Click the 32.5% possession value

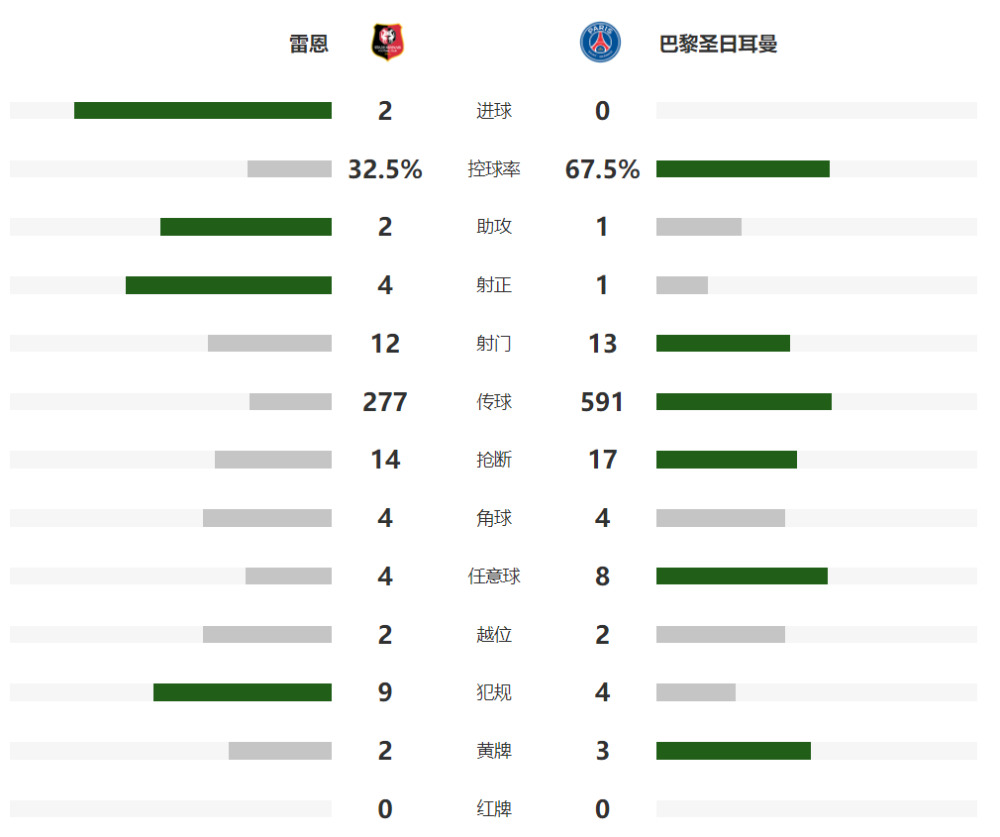[x=385, y=169]
